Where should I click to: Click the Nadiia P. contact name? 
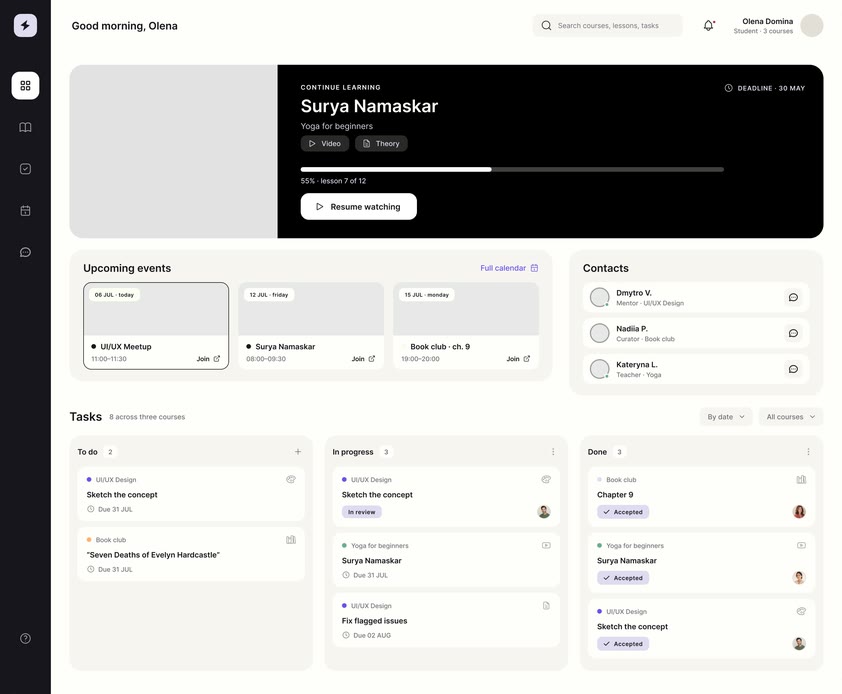point(632,328)
